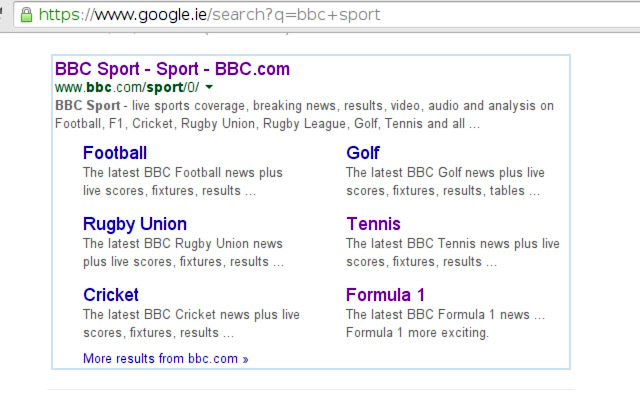The height and width of the screenshot is (400, 640).
Task: Open the Football sitelink
Action: (x=115, y=153)
